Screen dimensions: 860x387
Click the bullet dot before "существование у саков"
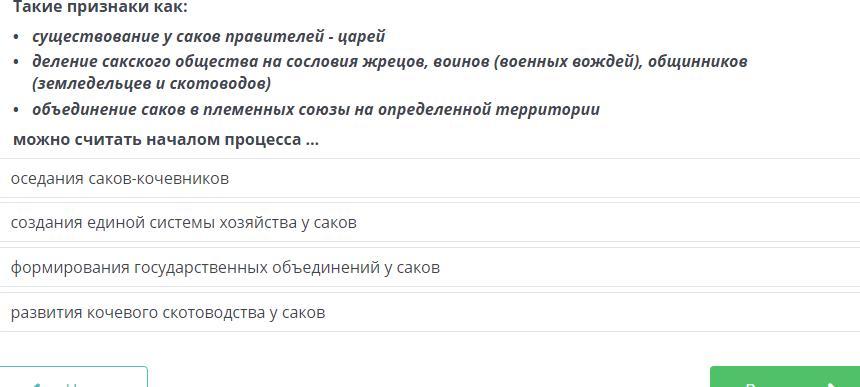click(17, 37)
